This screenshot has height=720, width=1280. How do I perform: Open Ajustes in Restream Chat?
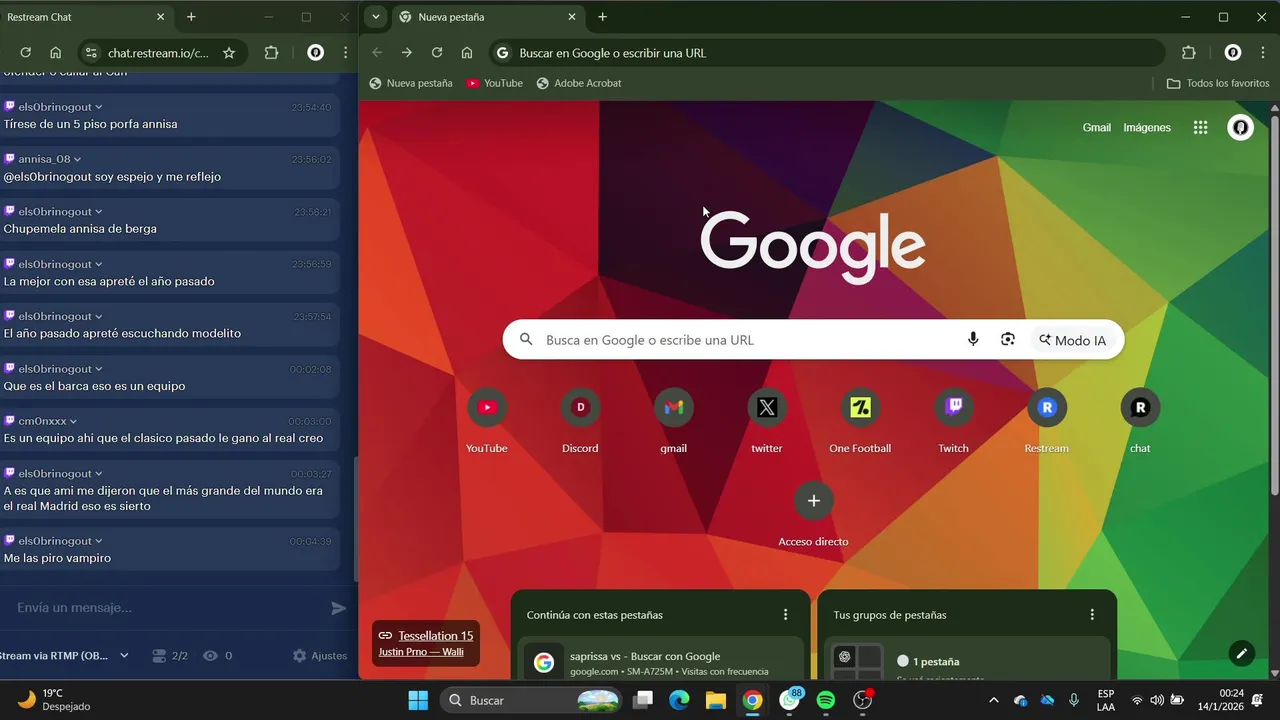click(320, 656)
